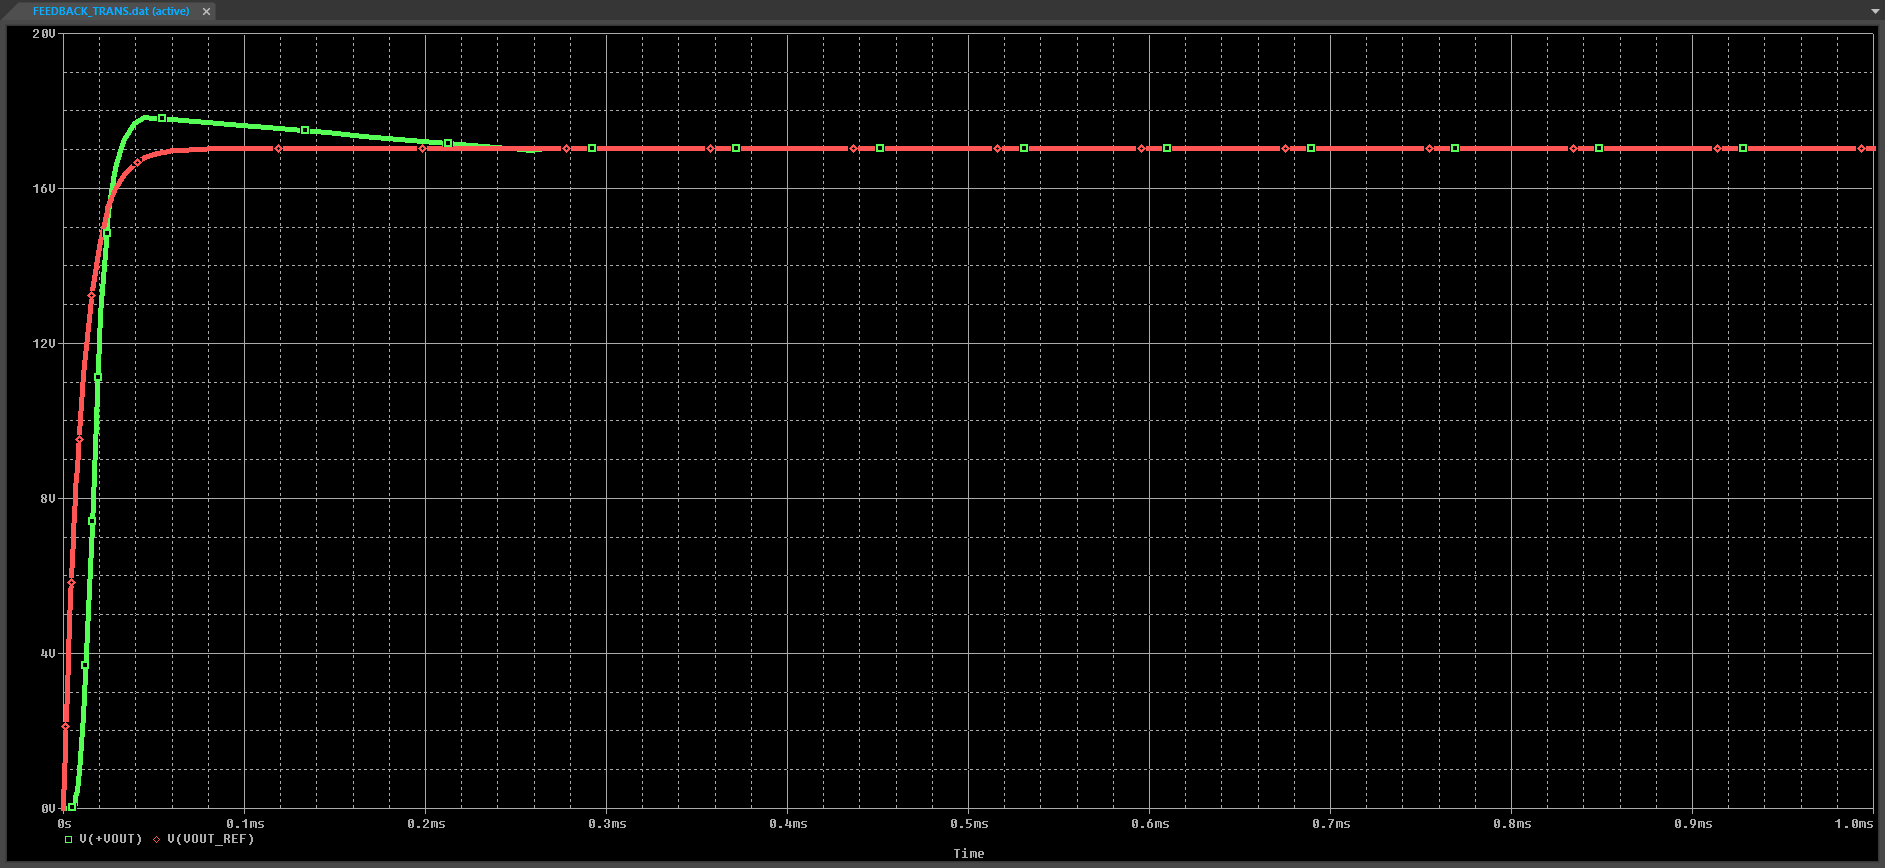Click the 4V label on the y-axis

click(47, 654)
